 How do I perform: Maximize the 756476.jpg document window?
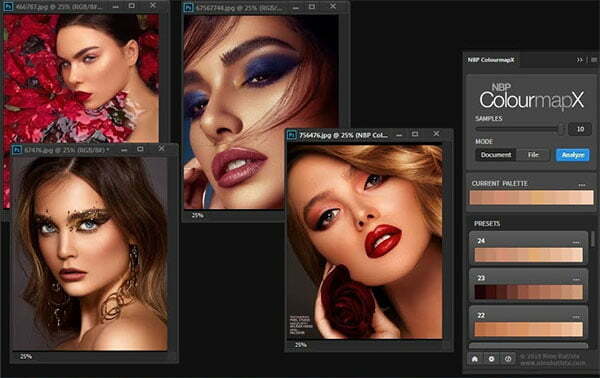point(415,134)
